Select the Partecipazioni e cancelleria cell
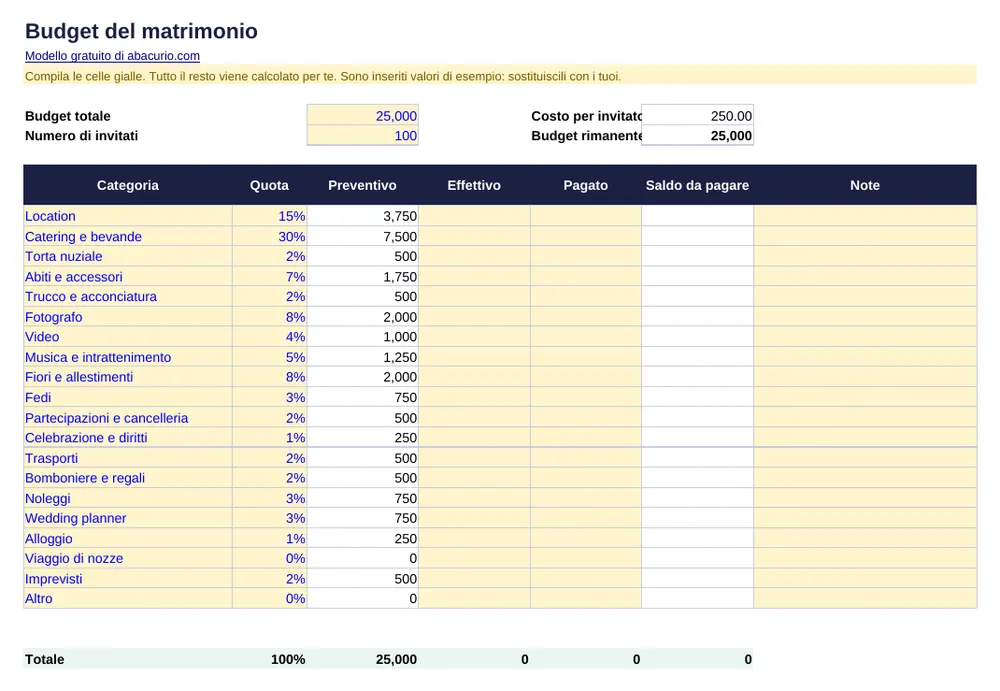Viewport: 1000px width, 691px height. click(128, 417)
